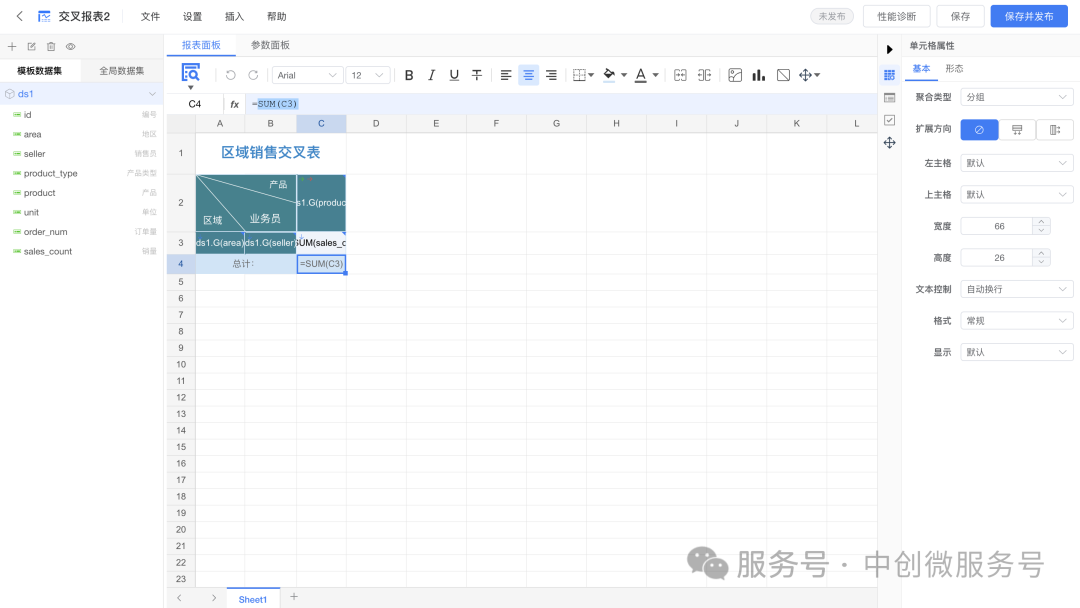Add a new dataset with plus icon
1080x608 pixels.
12,46
